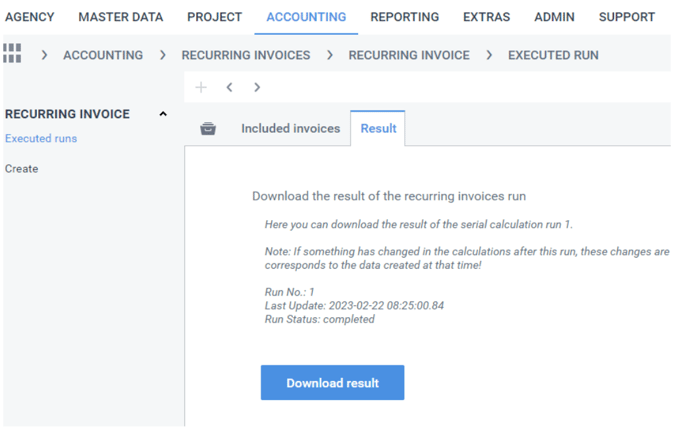This screenshot has width=676, height=429.
Task: Select the Result tab
Action: click(378, 129)
